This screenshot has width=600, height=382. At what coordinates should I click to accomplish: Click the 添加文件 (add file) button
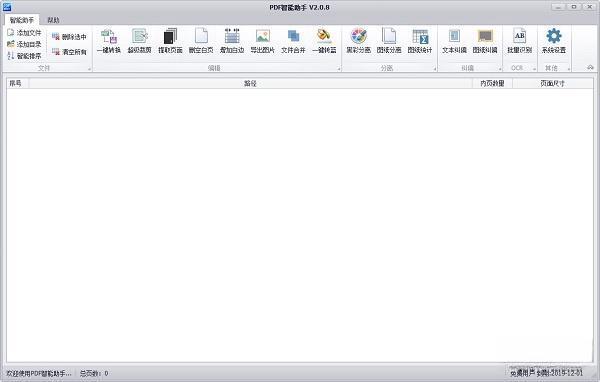24,33
